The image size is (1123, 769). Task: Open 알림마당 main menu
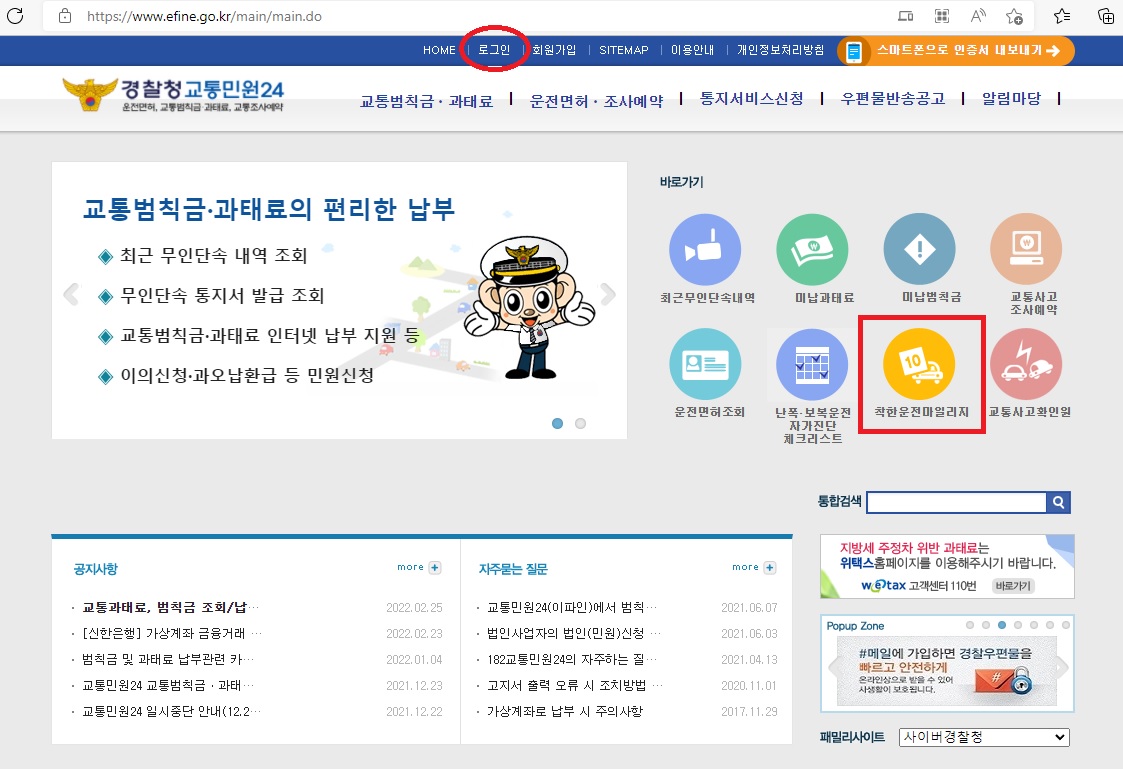[1011, 99]
